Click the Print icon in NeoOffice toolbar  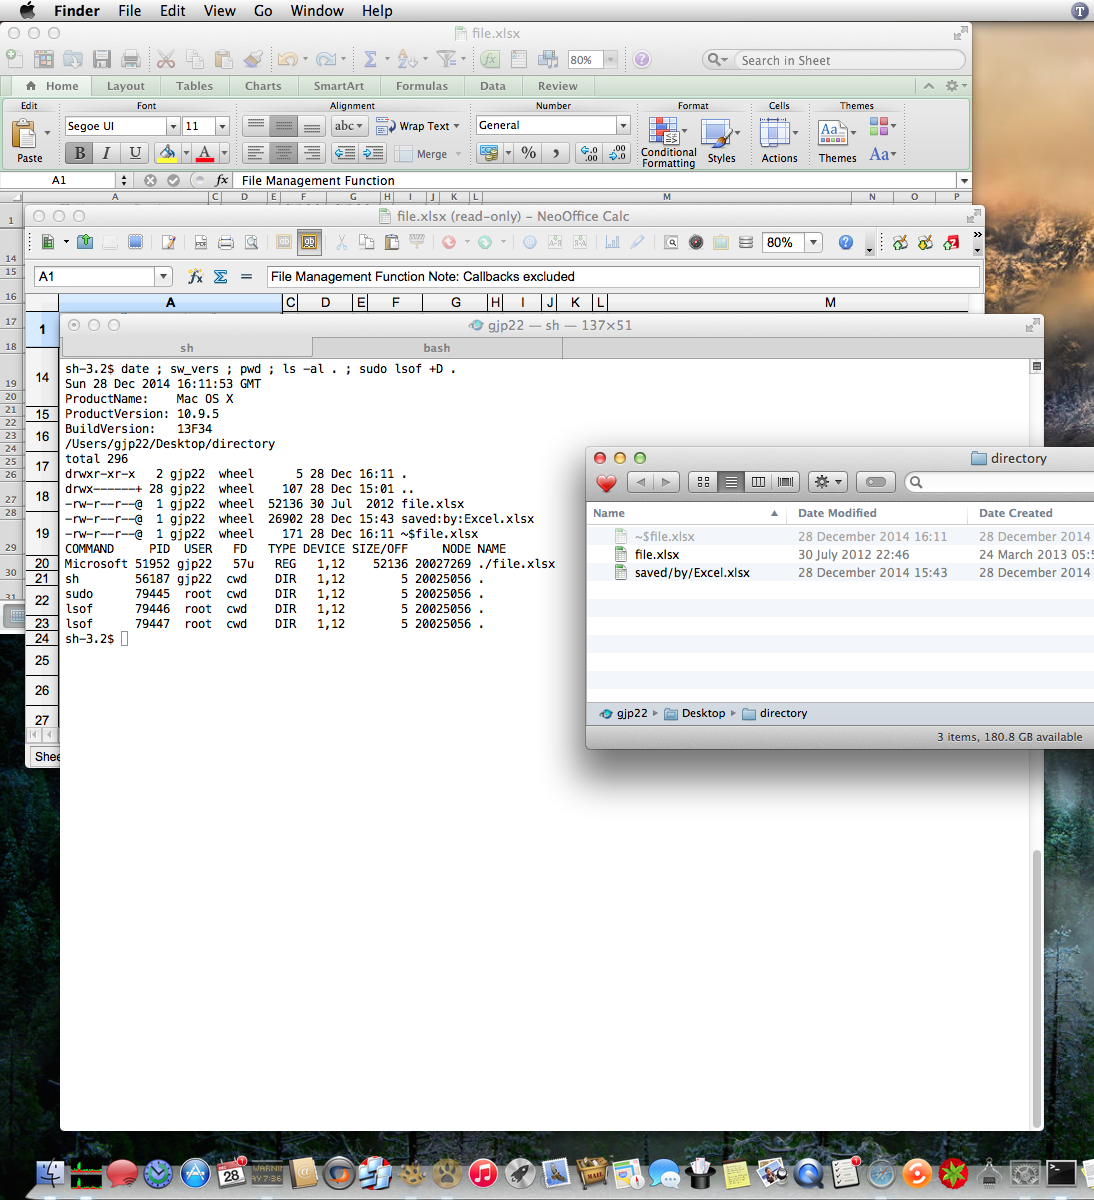click(x=226, y=242)
